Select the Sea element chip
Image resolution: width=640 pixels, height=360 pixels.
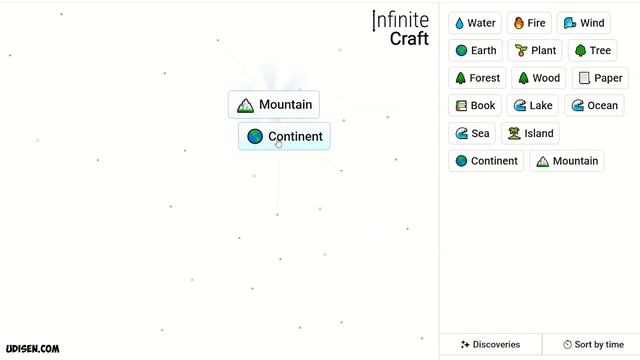coord(472,133)
